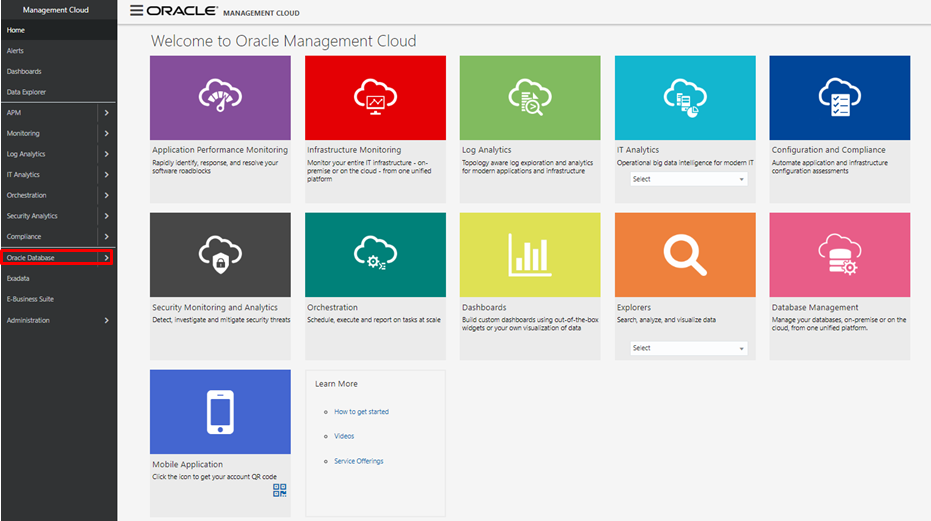Expand the Oracle Database sidebar submenu arrow
The height and width of the screenshot is (521, 931).
click(106, 258)
